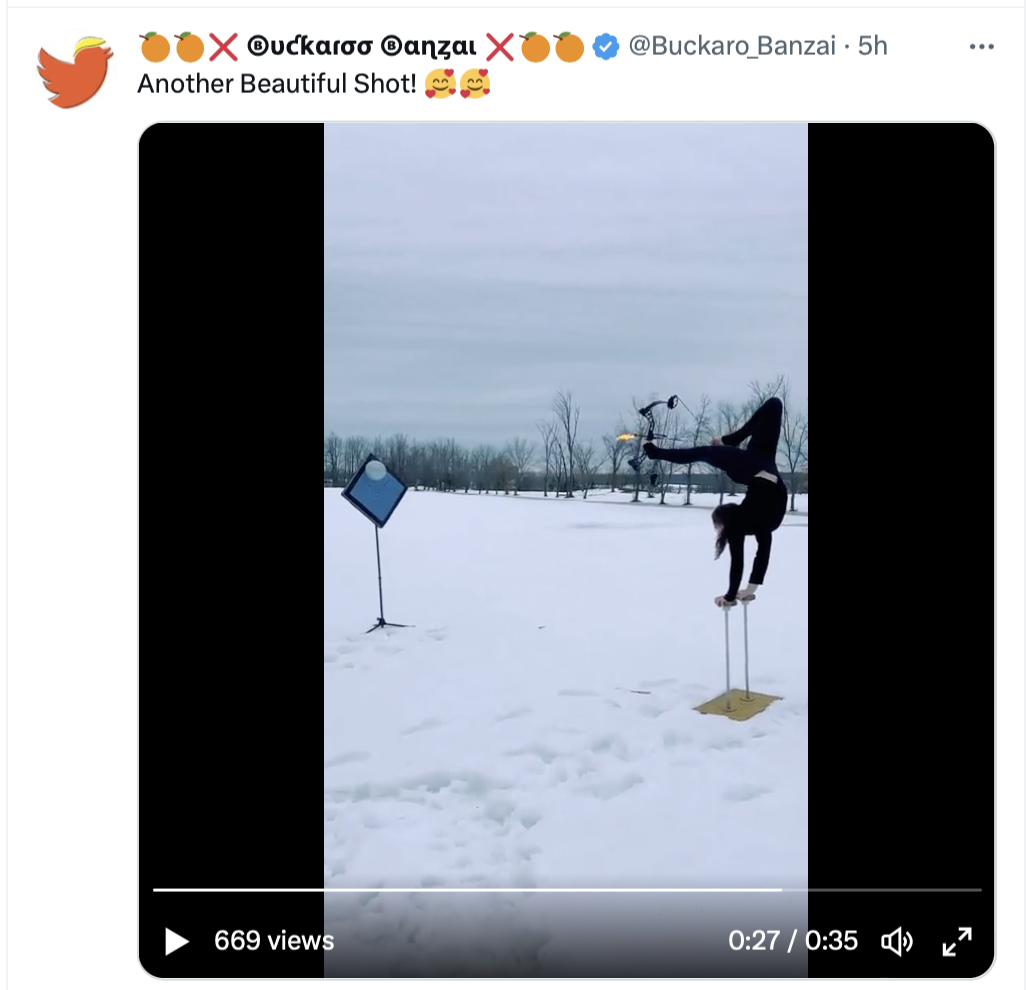Open the tweet via the 5h timestamp

pos(872,46)
